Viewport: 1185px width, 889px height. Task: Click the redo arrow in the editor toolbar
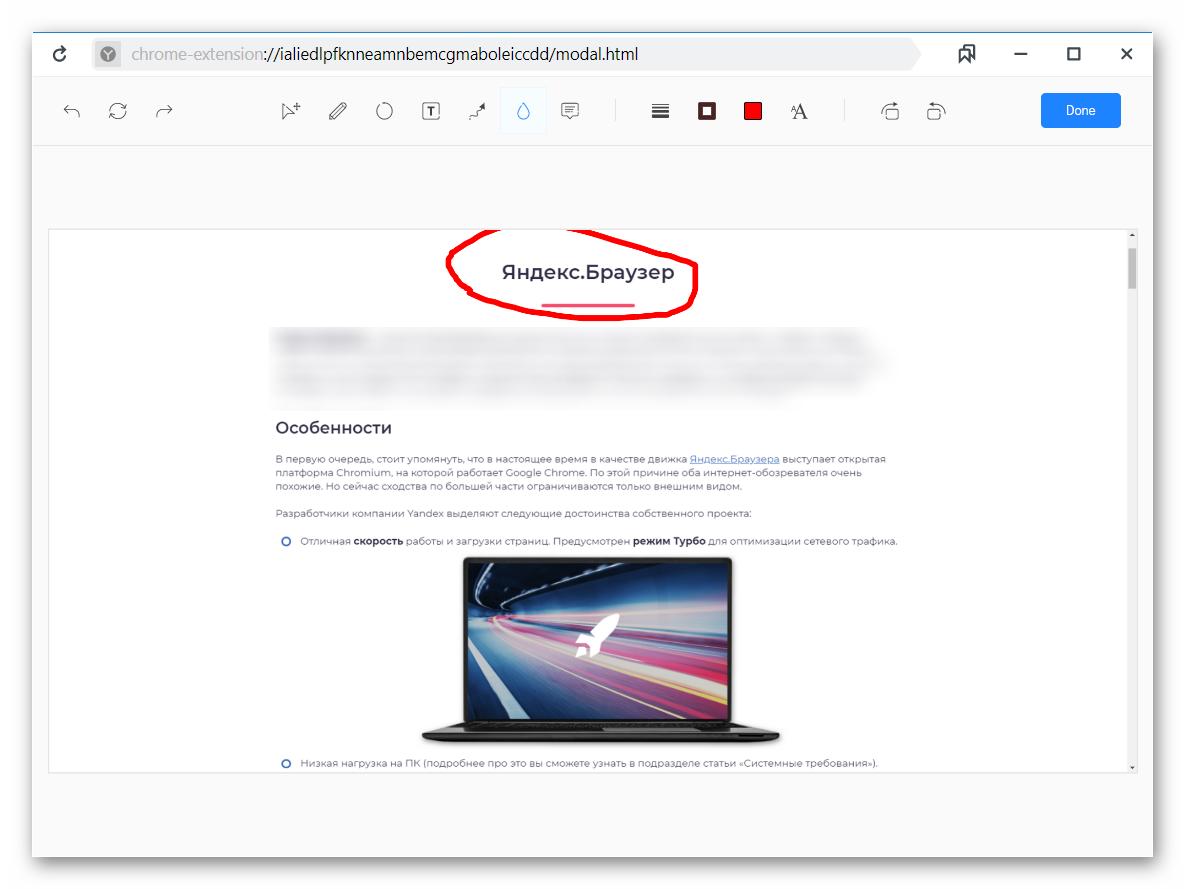[164, 111]
